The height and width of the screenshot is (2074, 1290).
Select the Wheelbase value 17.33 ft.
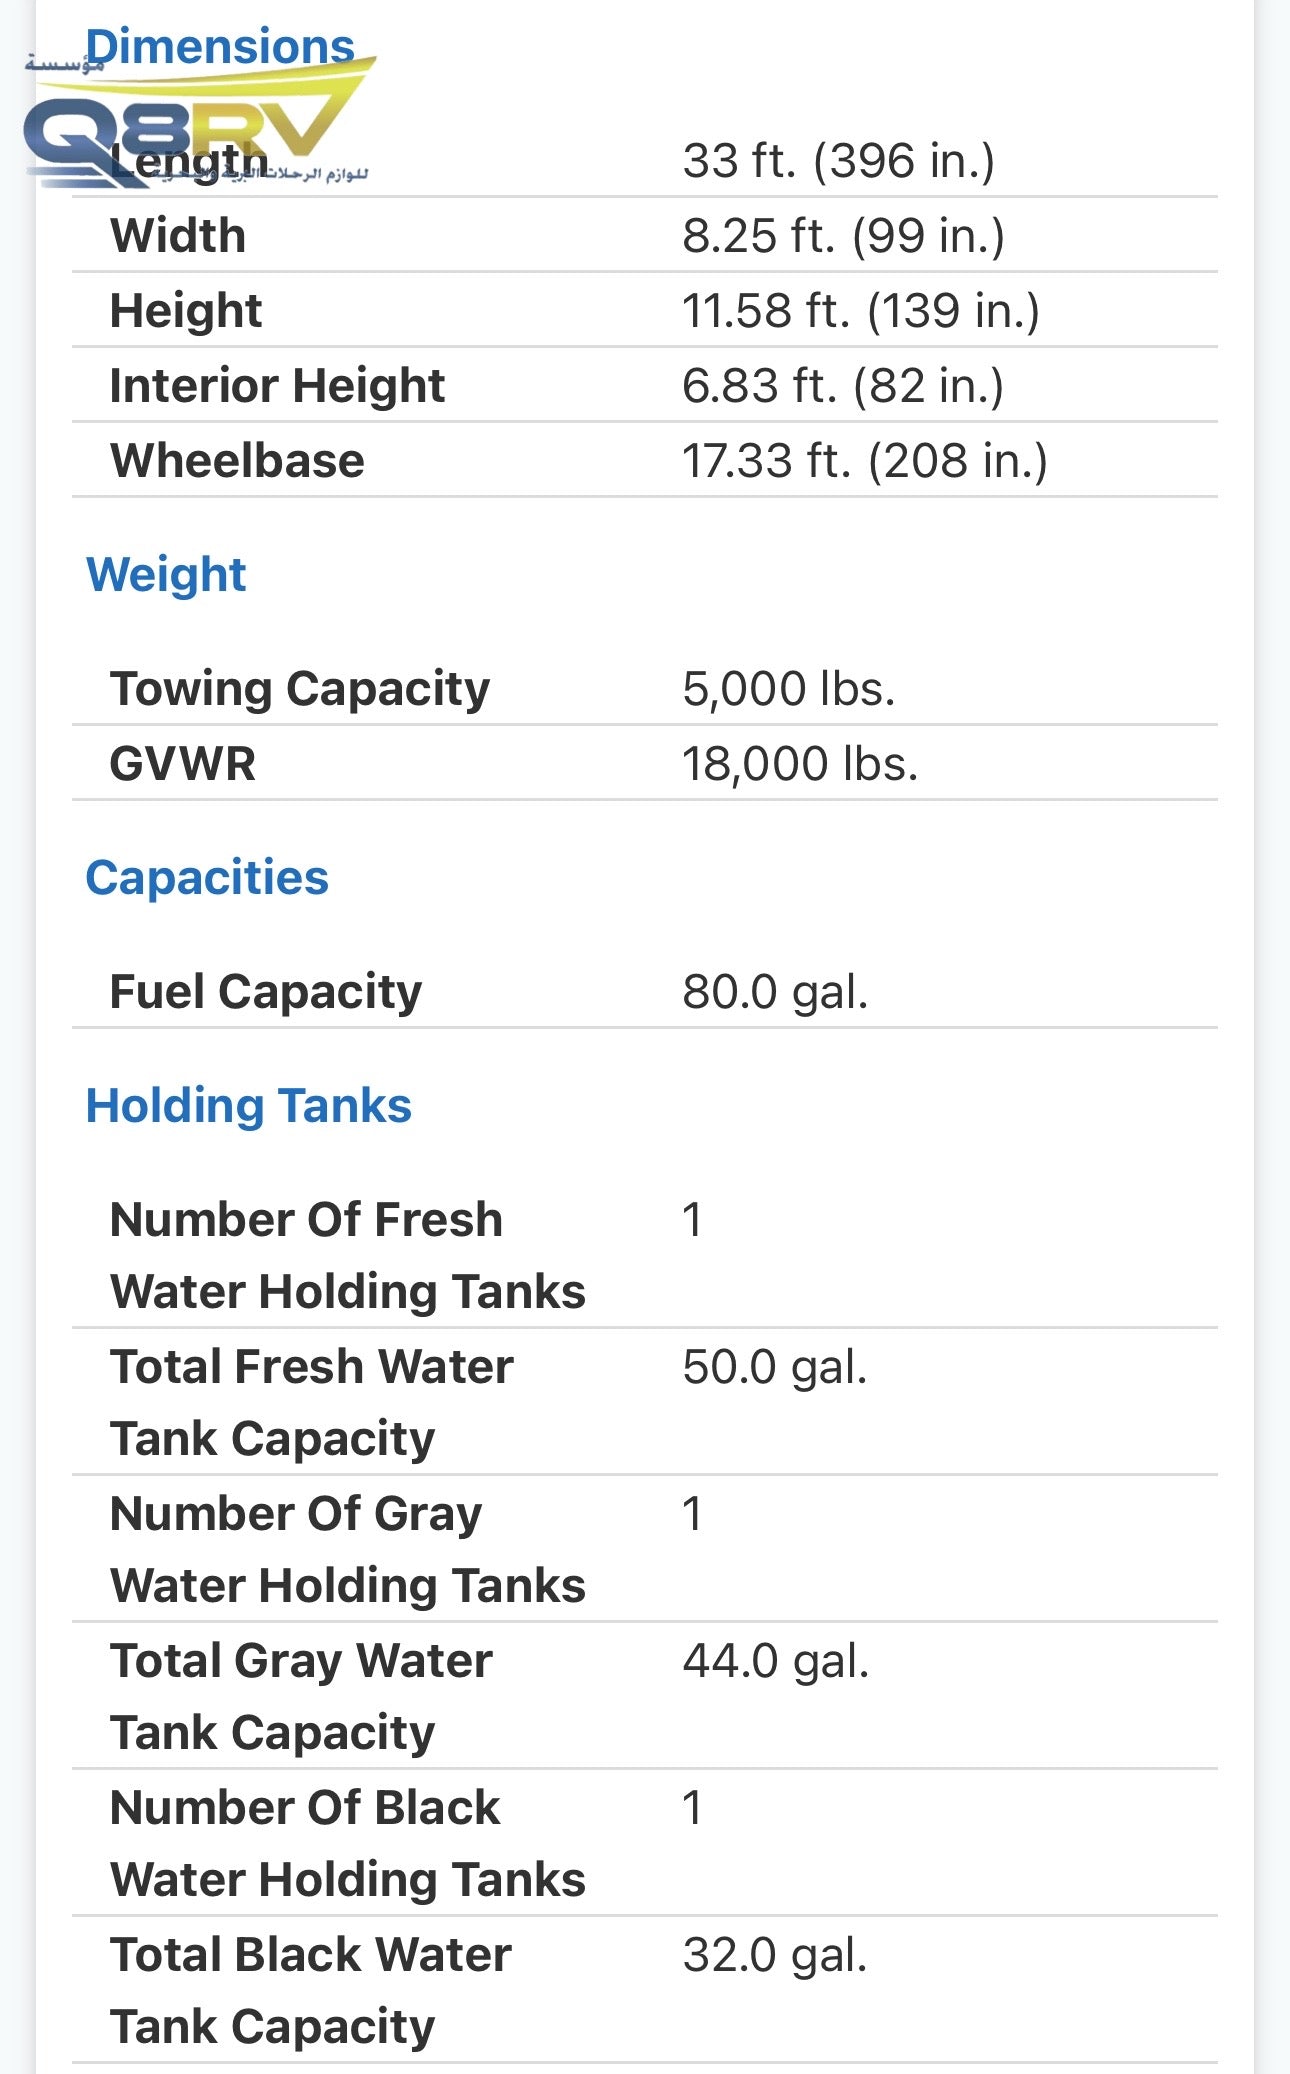point(864,460)
